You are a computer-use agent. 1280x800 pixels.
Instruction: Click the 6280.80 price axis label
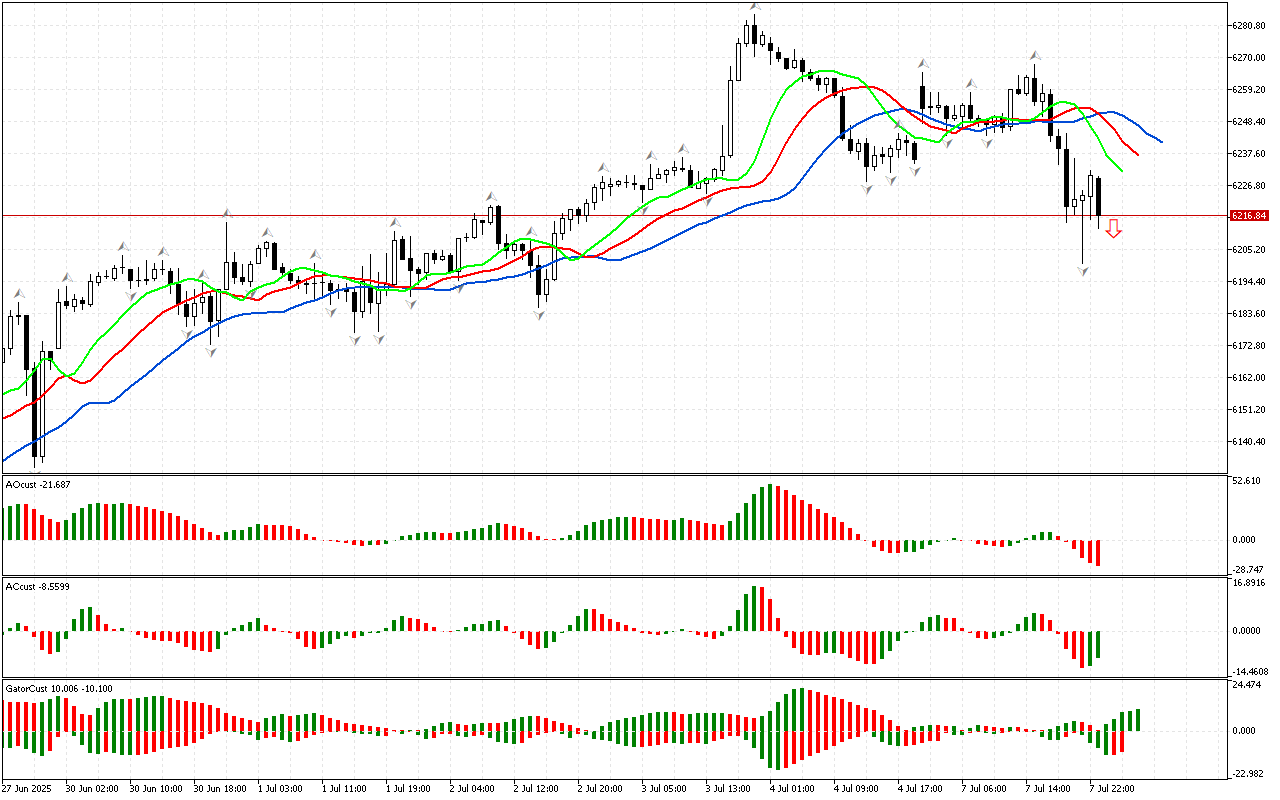pyautogui.click(x=1249, y=25)
